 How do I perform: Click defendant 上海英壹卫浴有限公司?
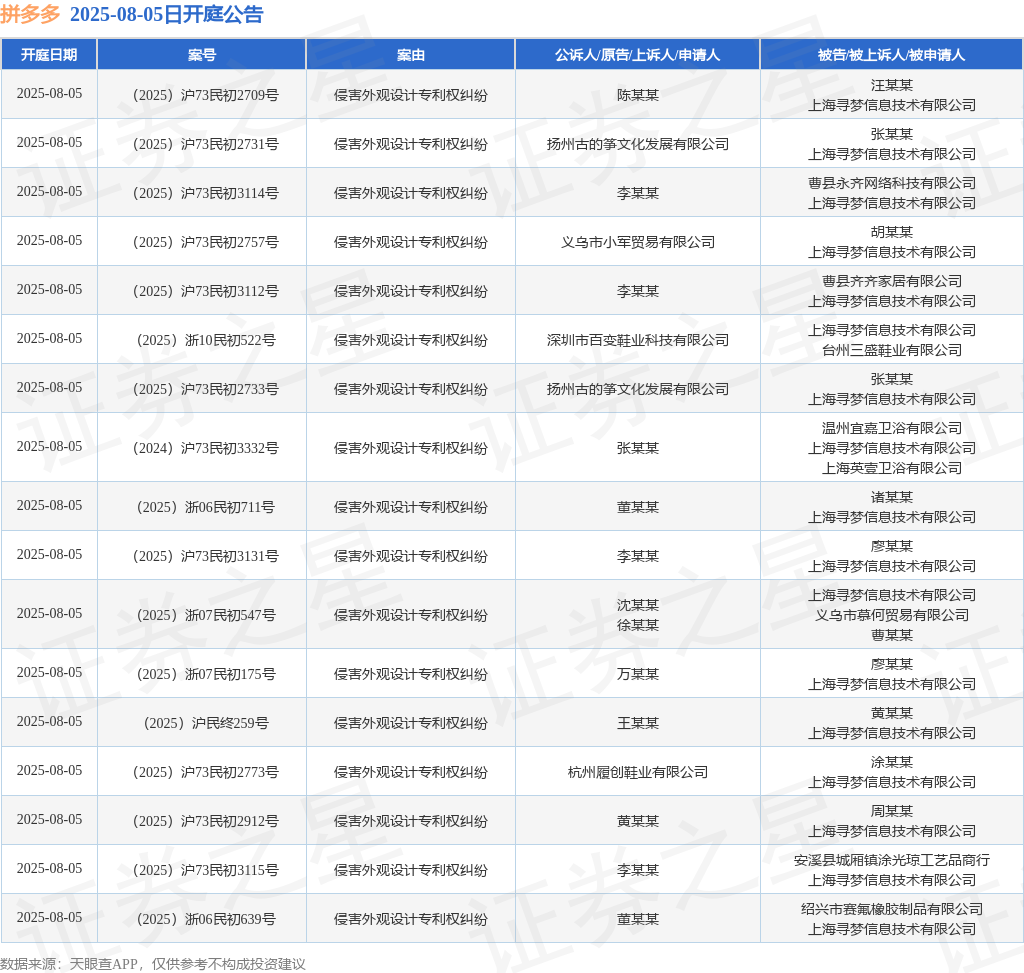891,468
